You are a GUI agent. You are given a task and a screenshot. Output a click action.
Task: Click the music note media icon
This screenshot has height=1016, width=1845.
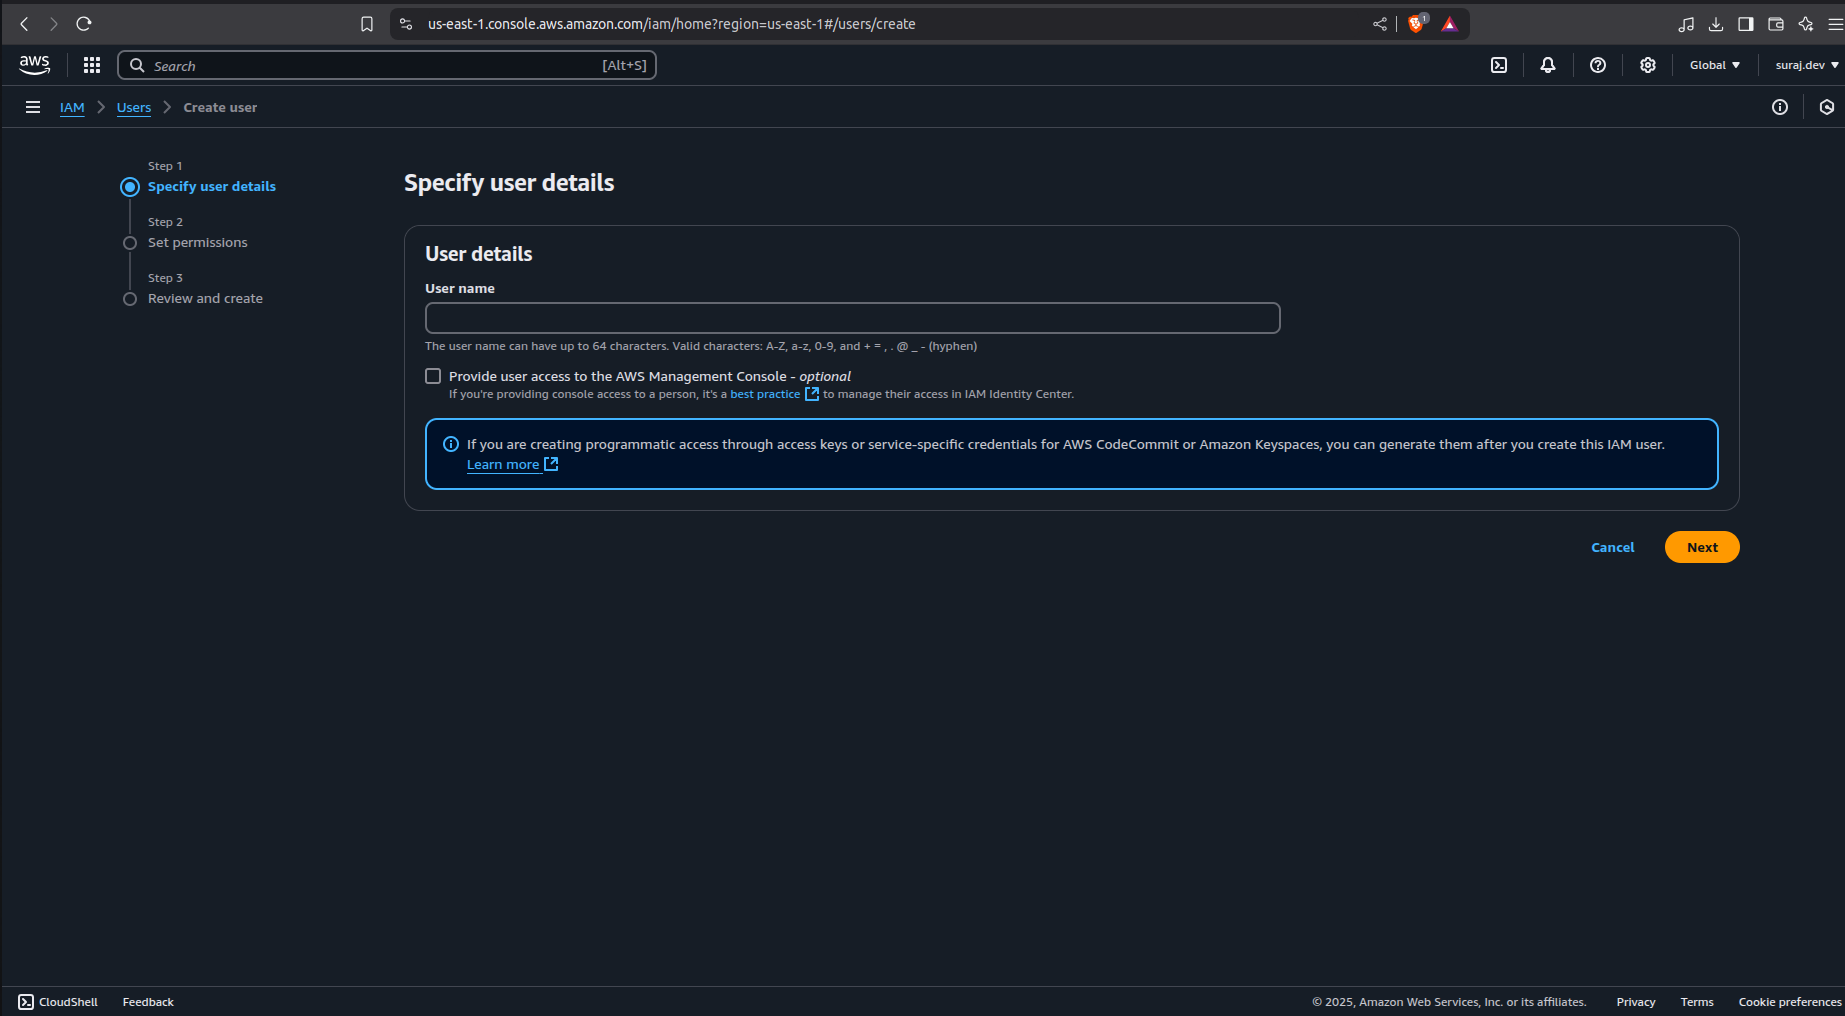coord(1686,24)
